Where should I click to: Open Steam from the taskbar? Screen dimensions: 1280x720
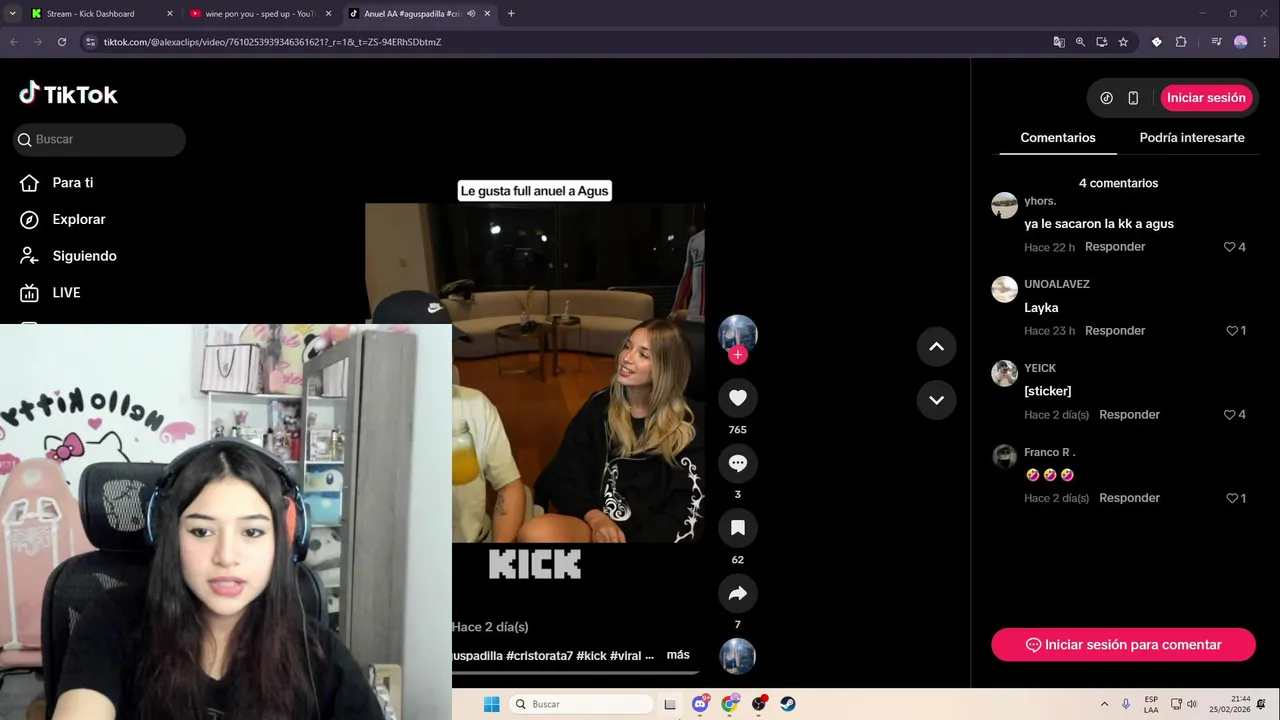(788, 704)
